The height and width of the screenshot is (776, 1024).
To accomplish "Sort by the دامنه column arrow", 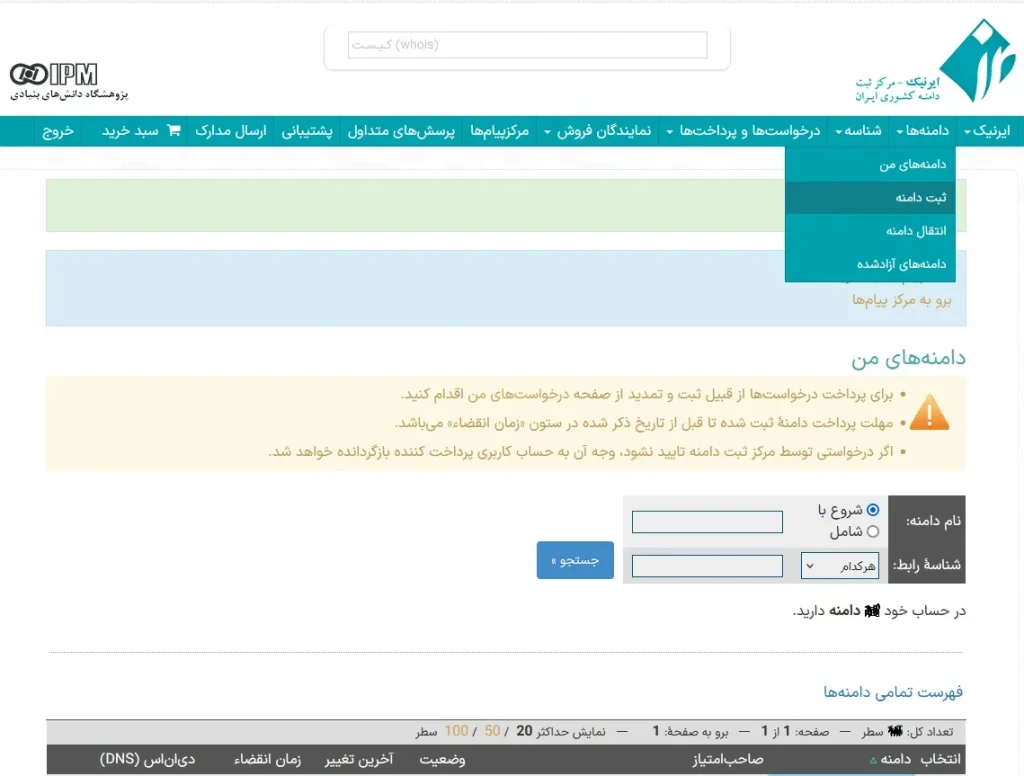I will click(x=873, y=761).
